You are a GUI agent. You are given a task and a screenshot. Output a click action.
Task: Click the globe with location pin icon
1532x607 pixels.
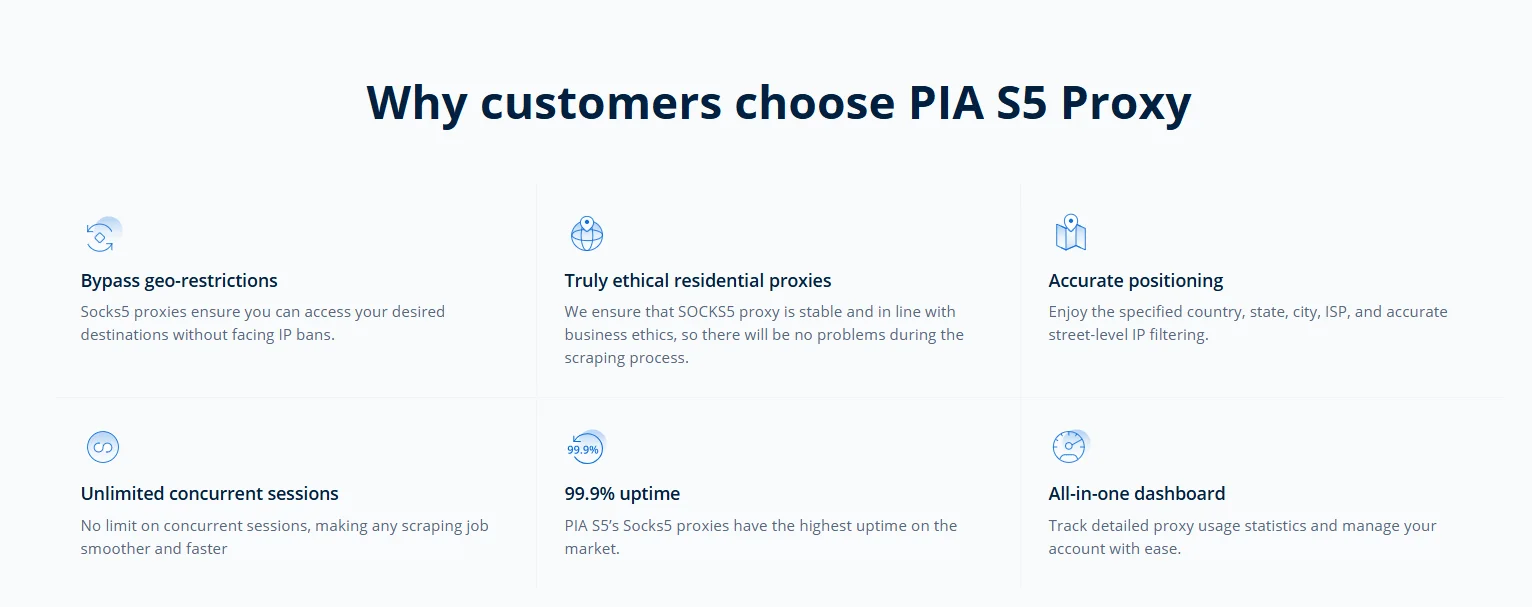[x=587, y=234]
